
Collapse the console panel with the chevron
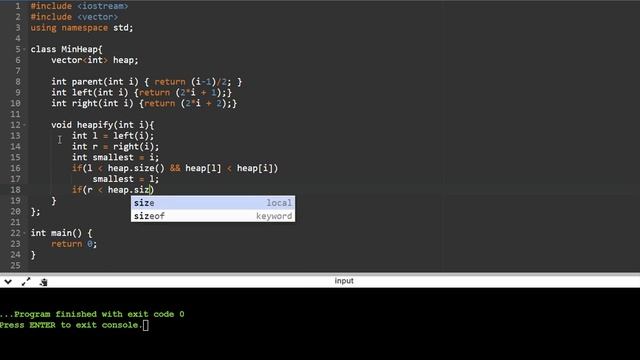pos(8,282)
